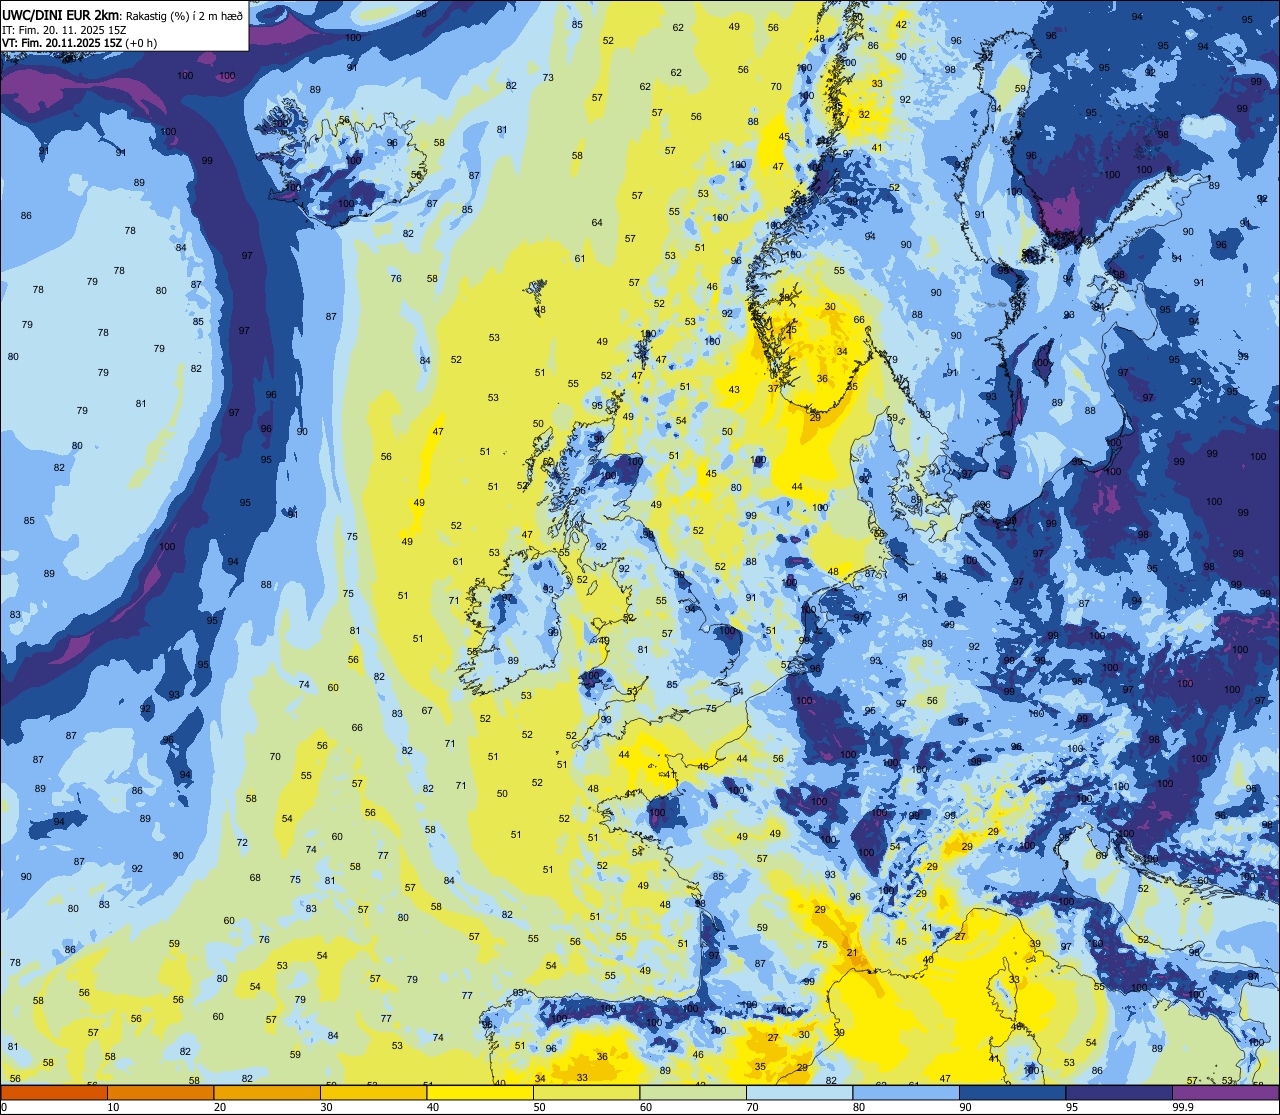Click the 'IT: Fim. 20. 11. 2025 15Z' line
Screen dimensions: 1280x1115
(63, 29)
